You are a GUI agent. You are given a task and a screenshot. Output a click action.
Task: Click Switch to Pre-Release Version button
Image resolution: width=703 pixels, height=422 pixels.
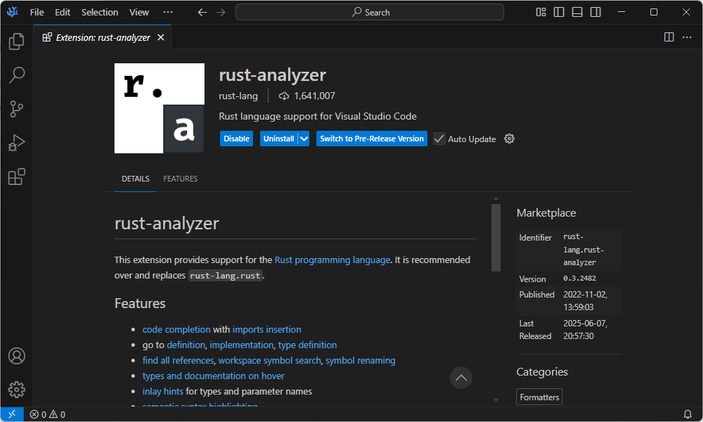point(372,139)
